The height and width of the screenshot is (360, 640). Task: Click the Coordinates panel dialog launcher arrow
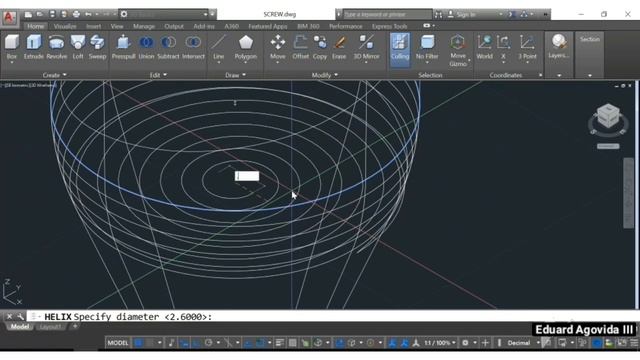pos(540,75)
